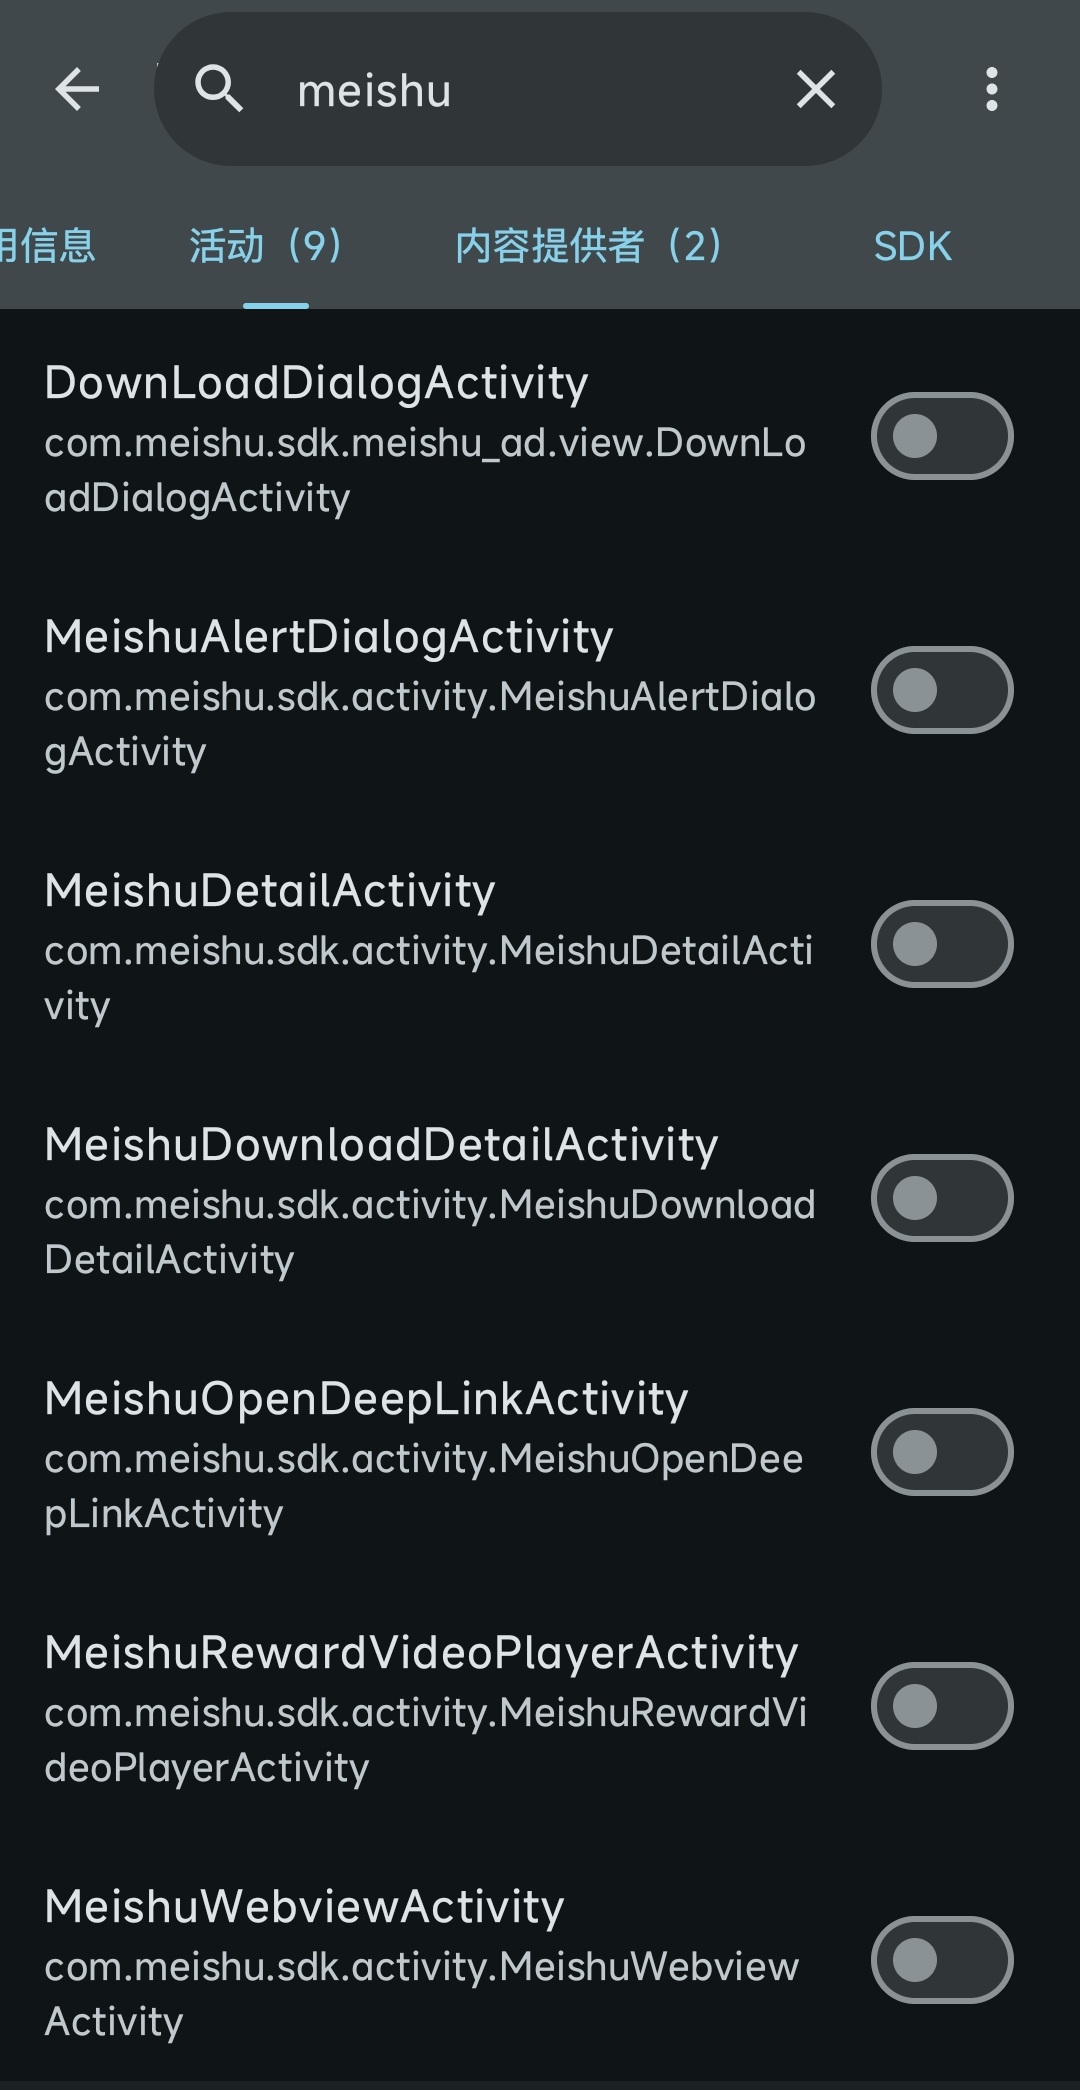Click the meishu search field
The height and width of the screenshot is (2090, 1080).
click(518, 90)
